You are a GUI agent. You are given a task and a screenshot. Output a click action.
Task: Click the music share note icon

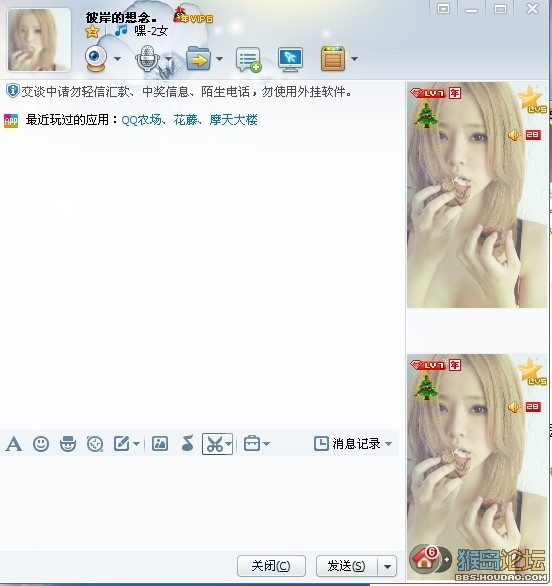[x=187, y=443]
